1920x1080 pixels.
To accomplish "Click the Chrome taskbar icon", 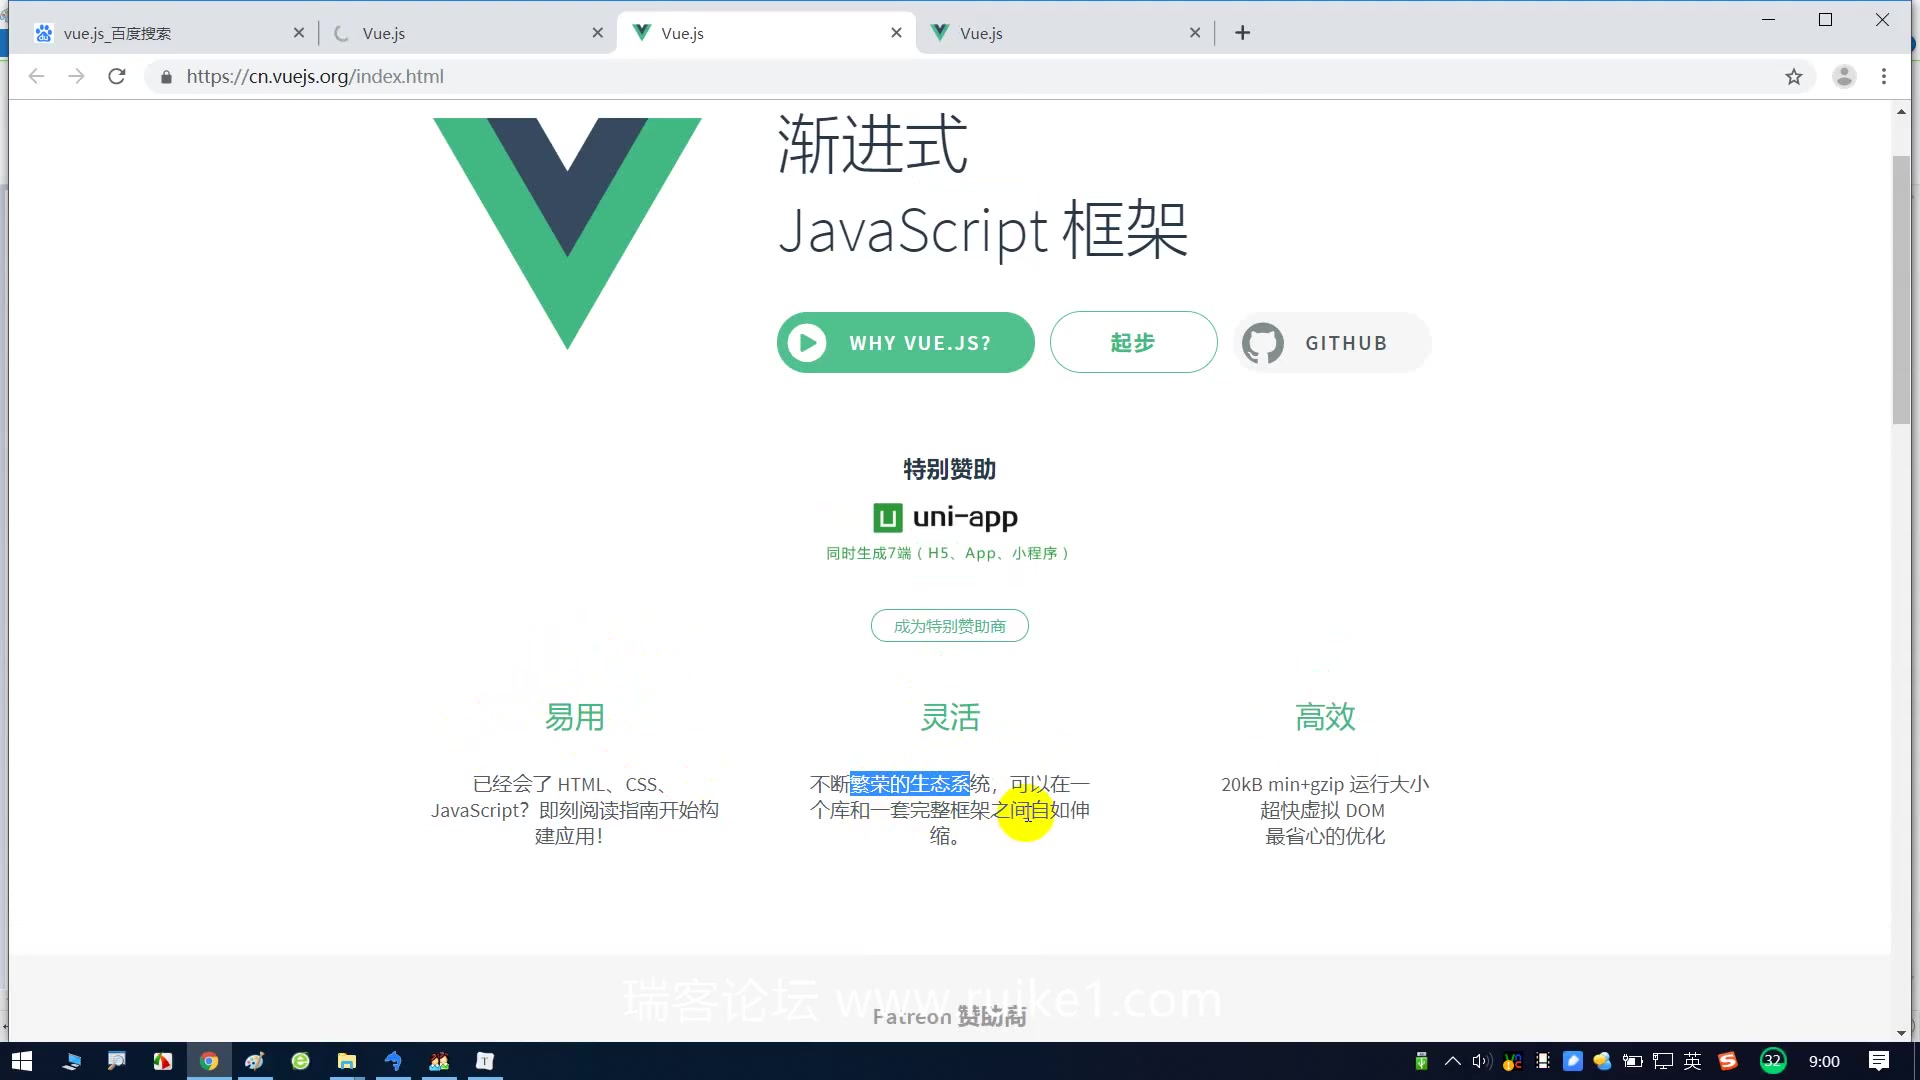I will (209, 1061).
